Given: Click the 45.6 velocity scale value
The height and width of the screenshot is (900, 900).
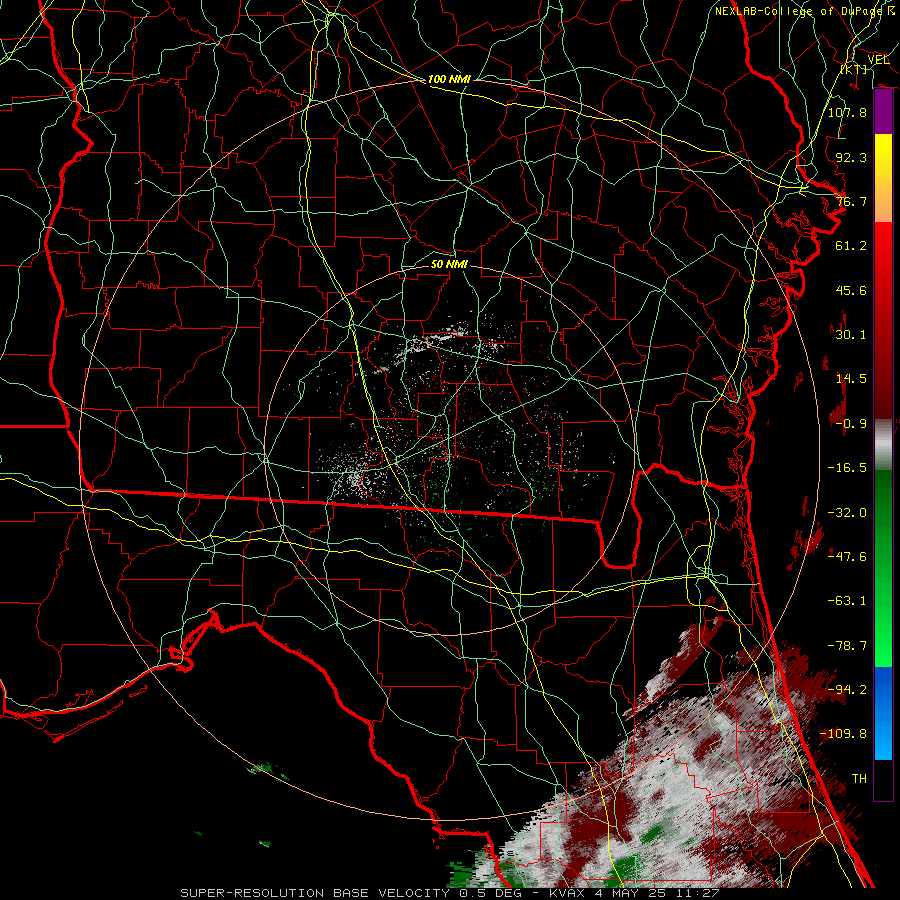Looking at the screenshot, I should pos(851,290).
